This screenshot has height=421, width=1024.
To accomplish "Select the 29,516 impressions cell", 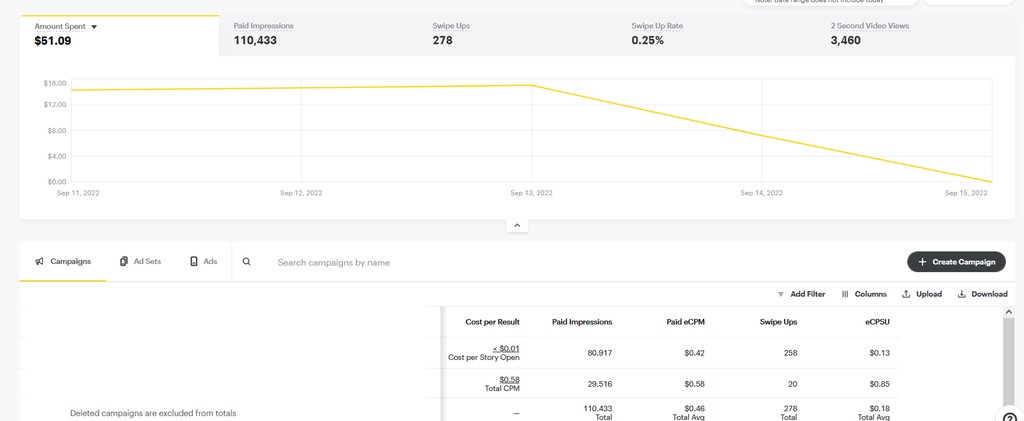I will pyautogui.click(x=599, y=384).
